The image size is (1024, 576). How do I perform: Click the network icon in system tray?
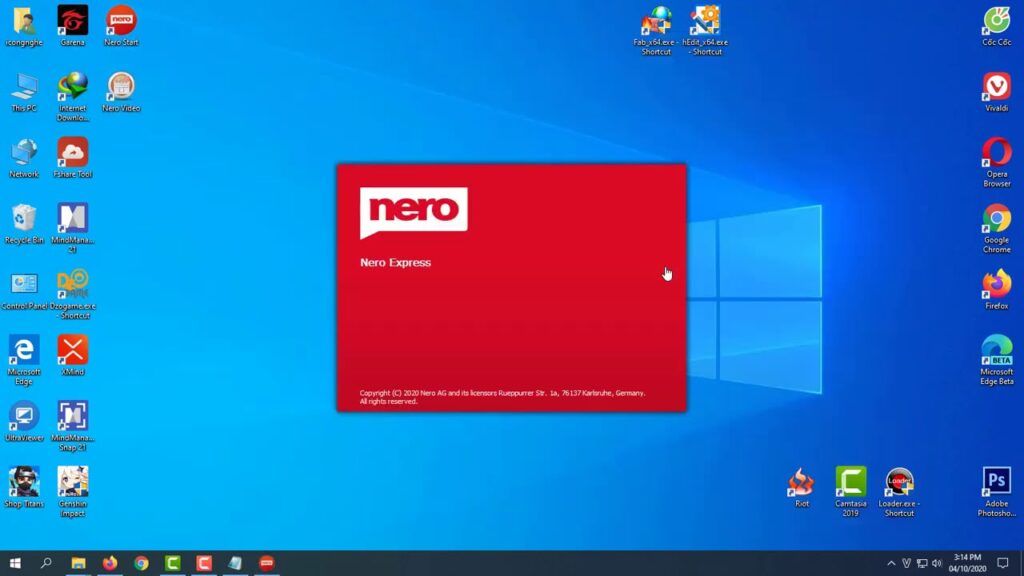(921, 564)
